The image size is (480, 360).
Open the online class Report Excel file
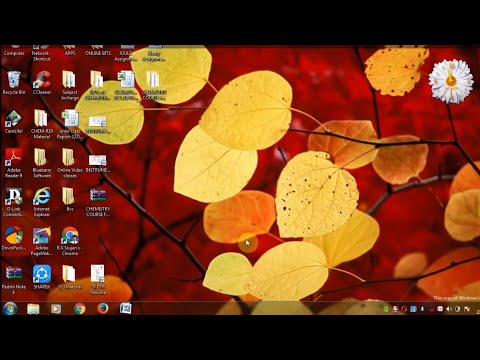[70, 124]
